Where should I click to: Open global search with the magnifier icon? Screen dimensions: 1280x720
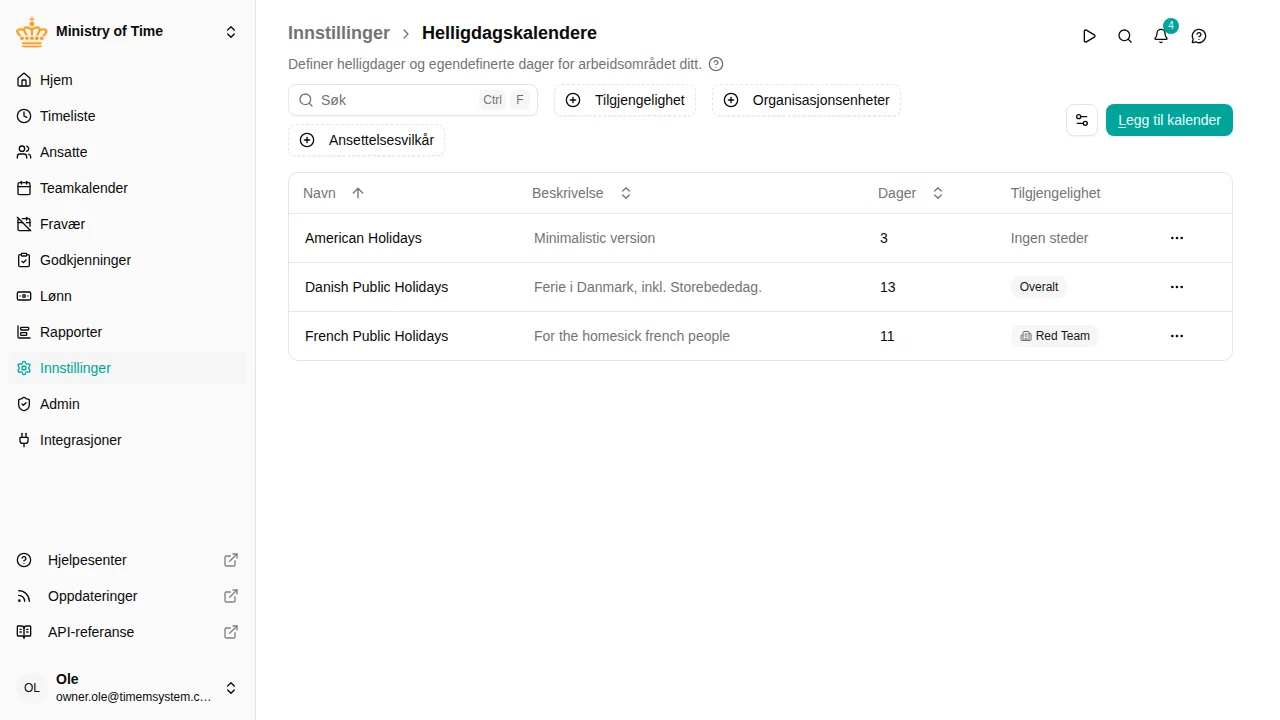tap(1125, 36)
